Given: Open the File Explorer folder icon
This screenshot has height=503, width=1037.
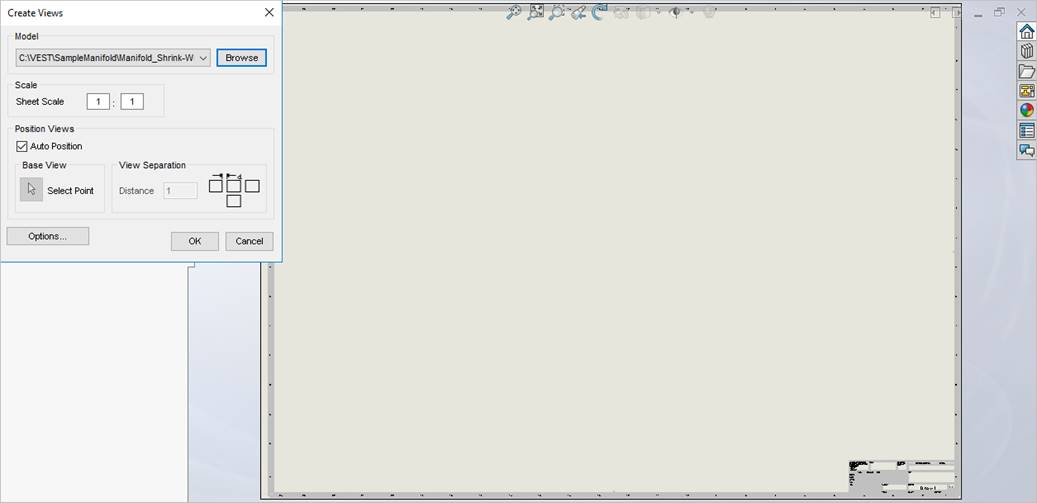Looking at the screenshot, I should 1026,71.
